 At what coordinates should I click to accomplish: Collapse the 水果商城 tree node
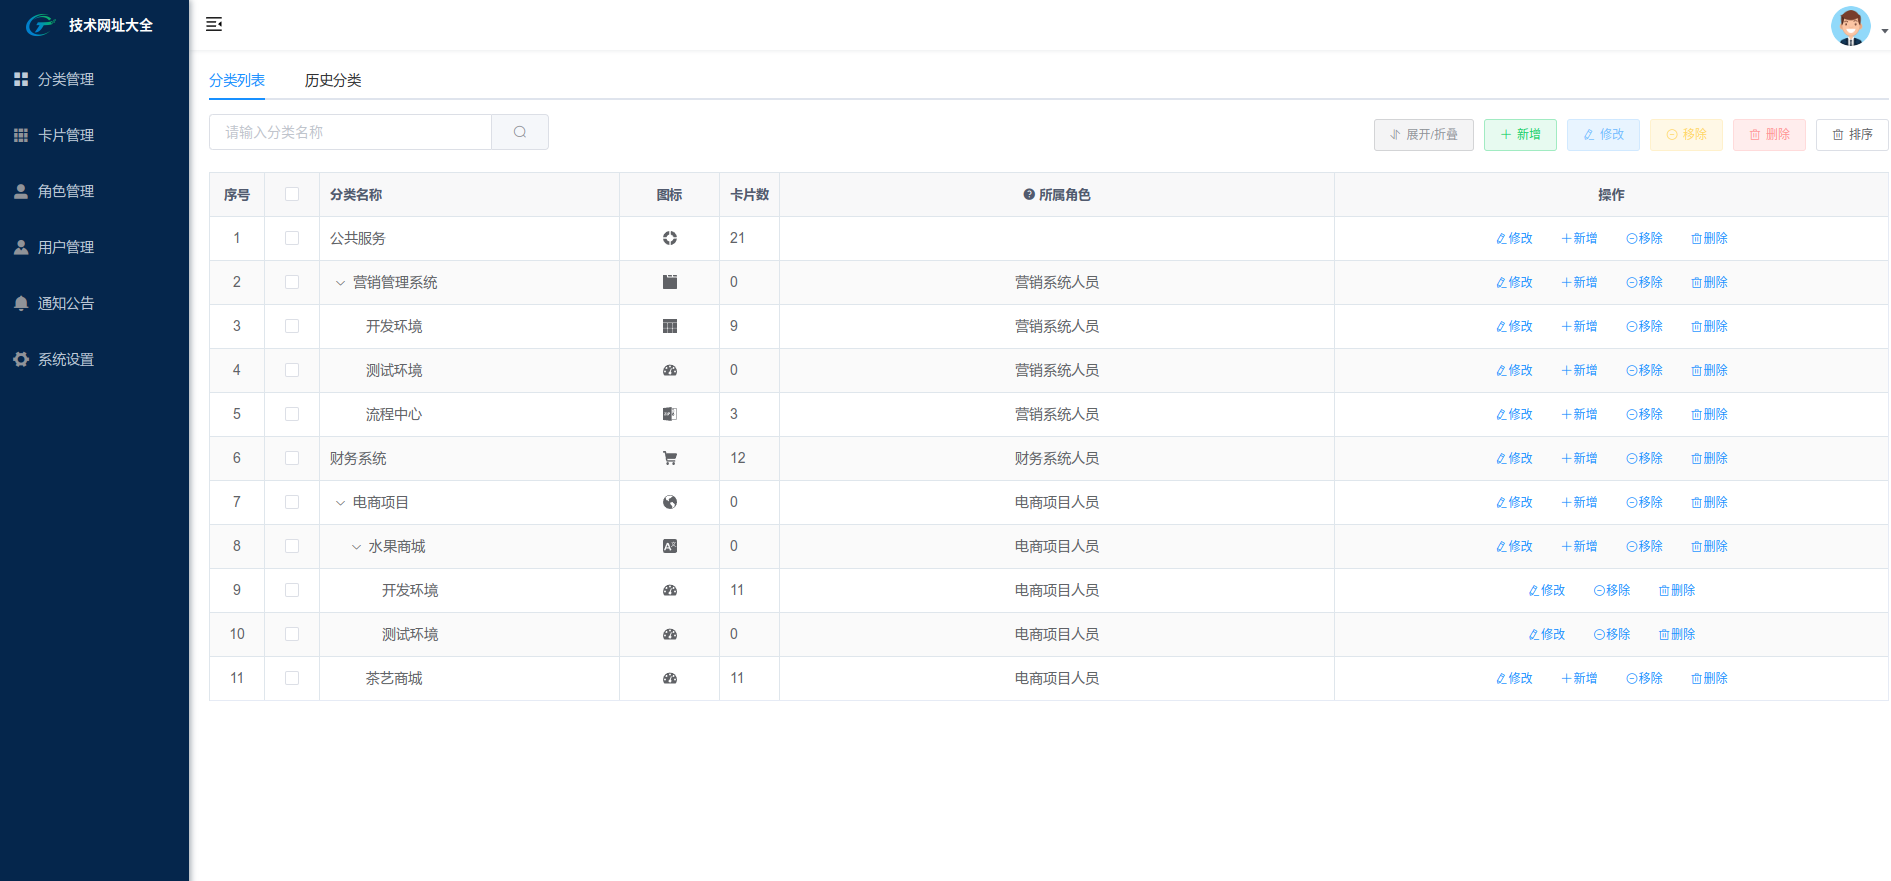tap(356, 547)
